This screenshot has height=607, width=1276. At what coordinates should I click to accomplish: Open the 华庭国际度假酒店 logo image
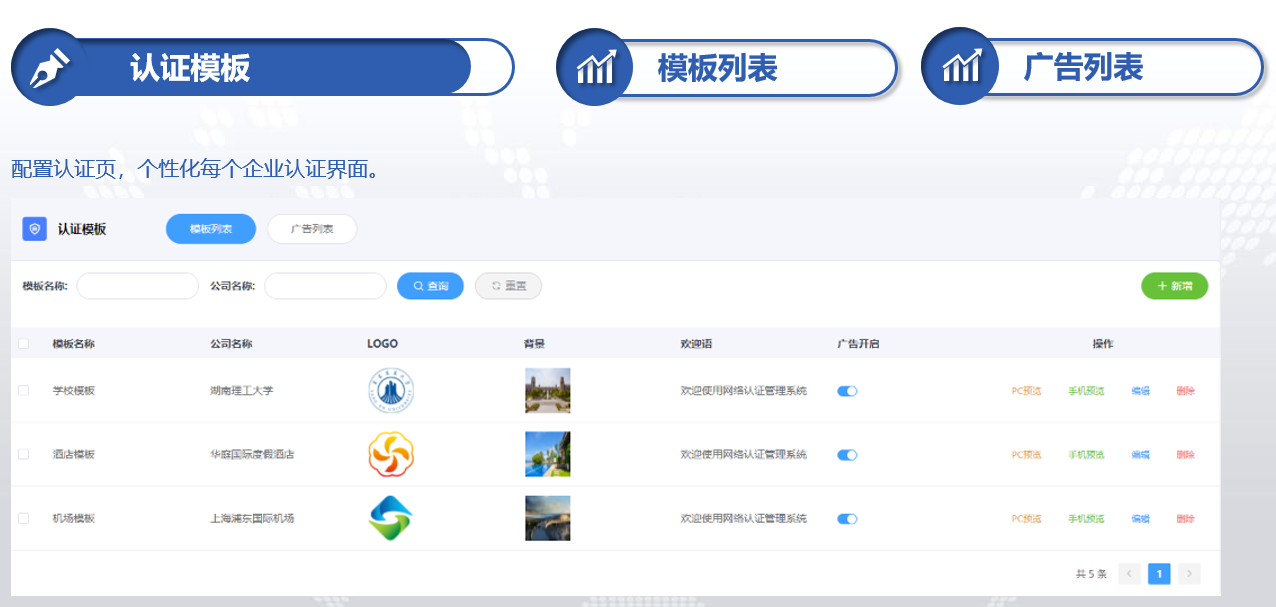[390, 454]
